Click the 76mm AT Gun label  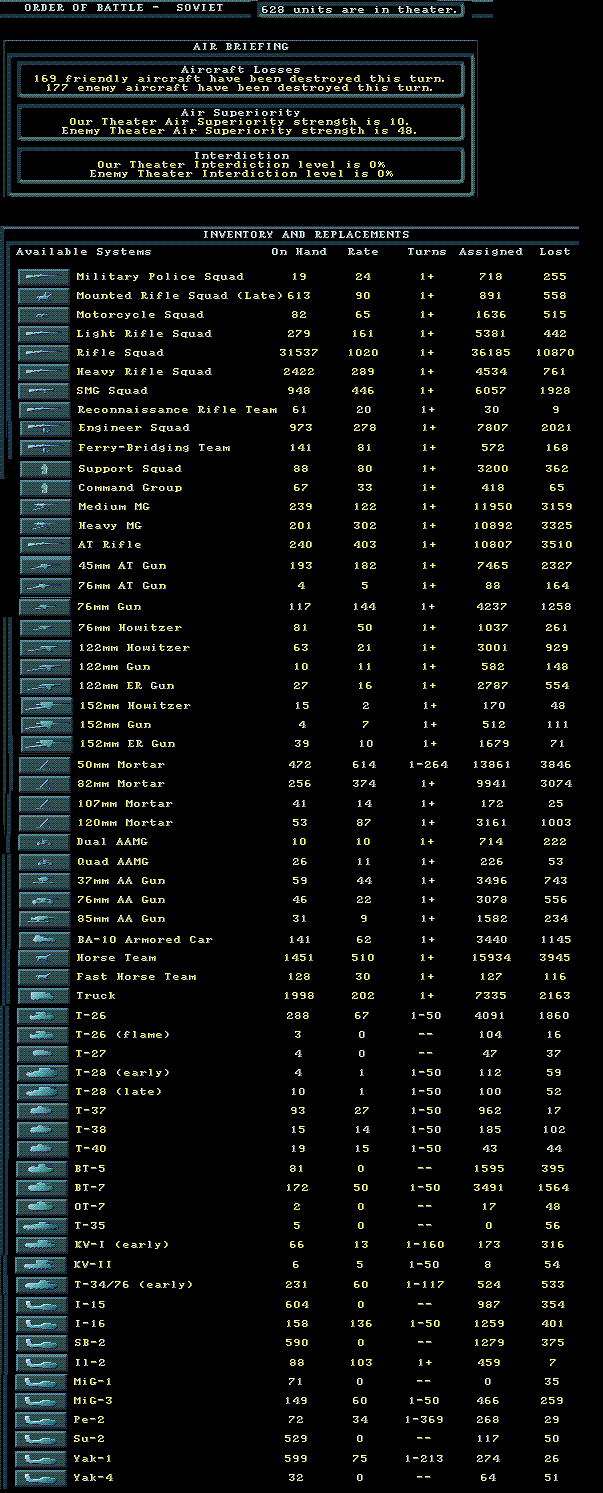pos(122,586)
